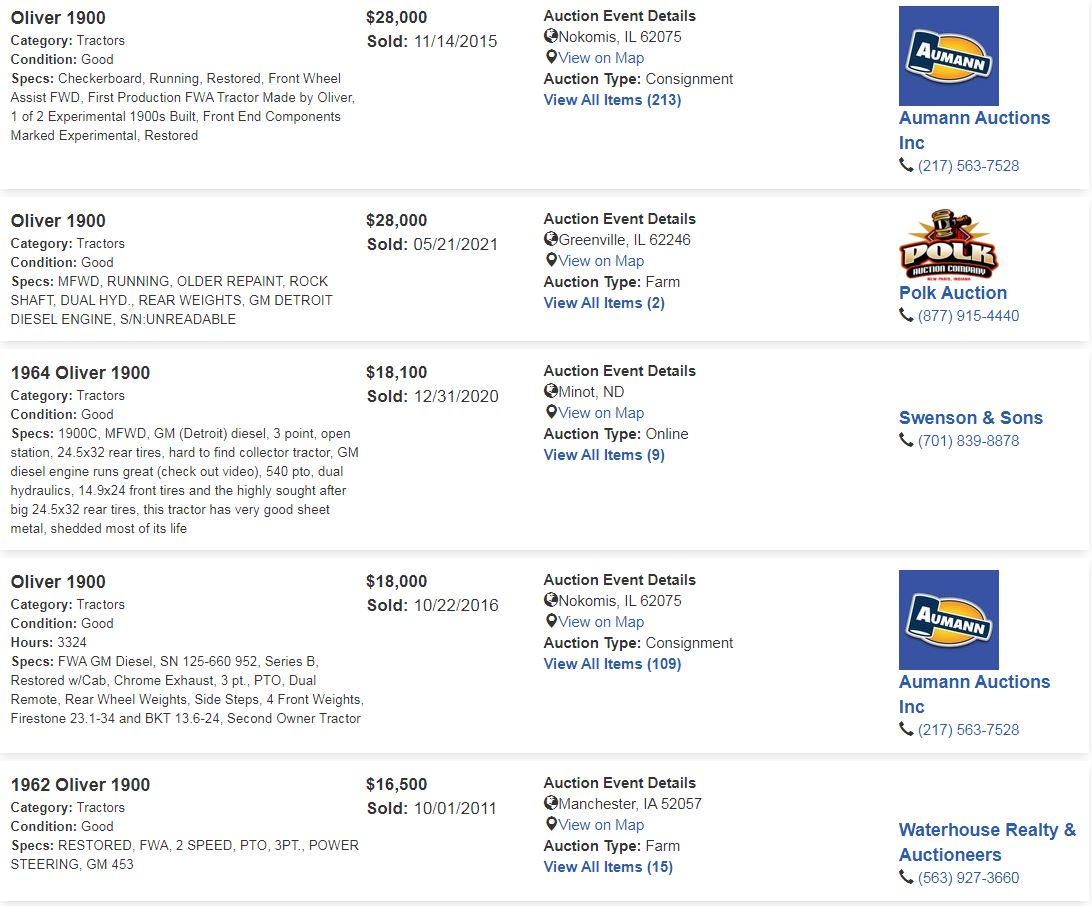Click globe icon beside Manchester, IA 52057
1092x906 pixels.
point(551,804)
